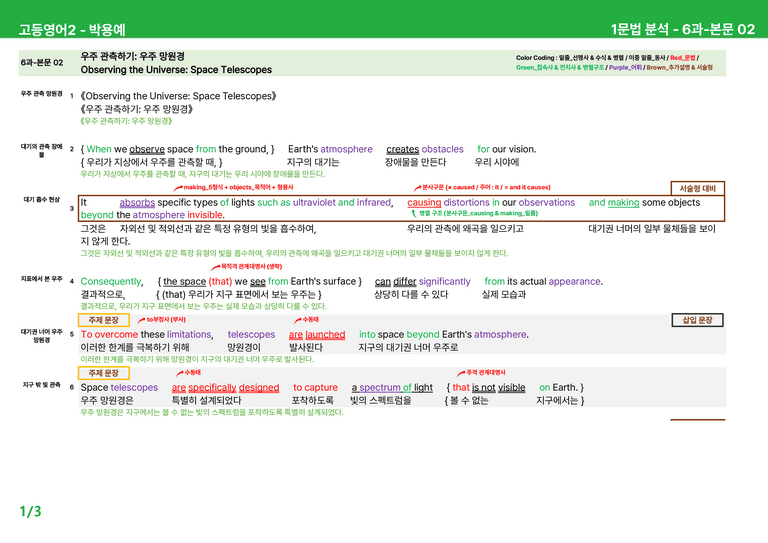Click the Korean phrase '지구의 대기권 너머 우주로'
Image resolution: width=768 pixels, height=543 pixels.
(x=408, y=348)
